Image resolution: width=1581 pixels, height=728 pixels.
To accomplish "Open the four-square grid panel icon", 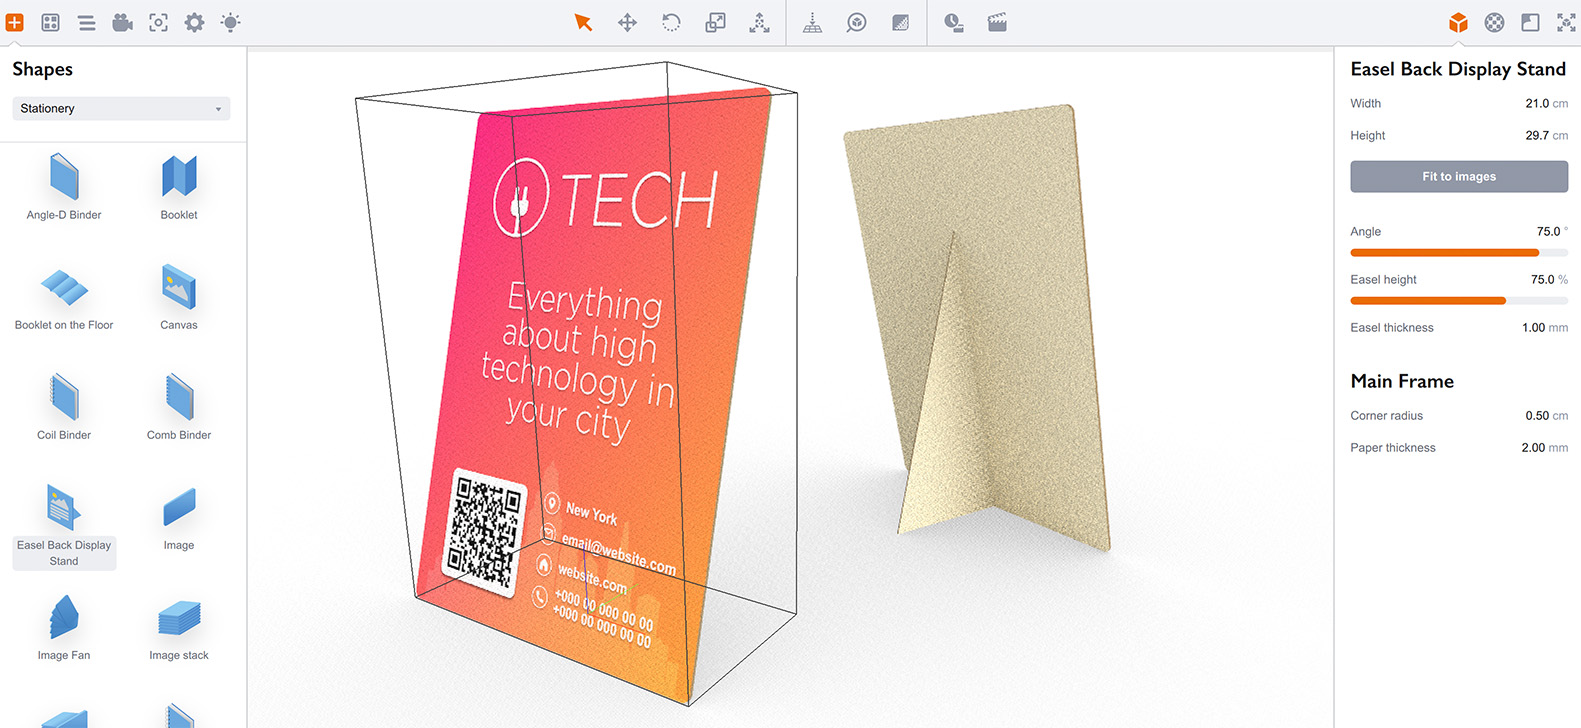I will [51, 22].
